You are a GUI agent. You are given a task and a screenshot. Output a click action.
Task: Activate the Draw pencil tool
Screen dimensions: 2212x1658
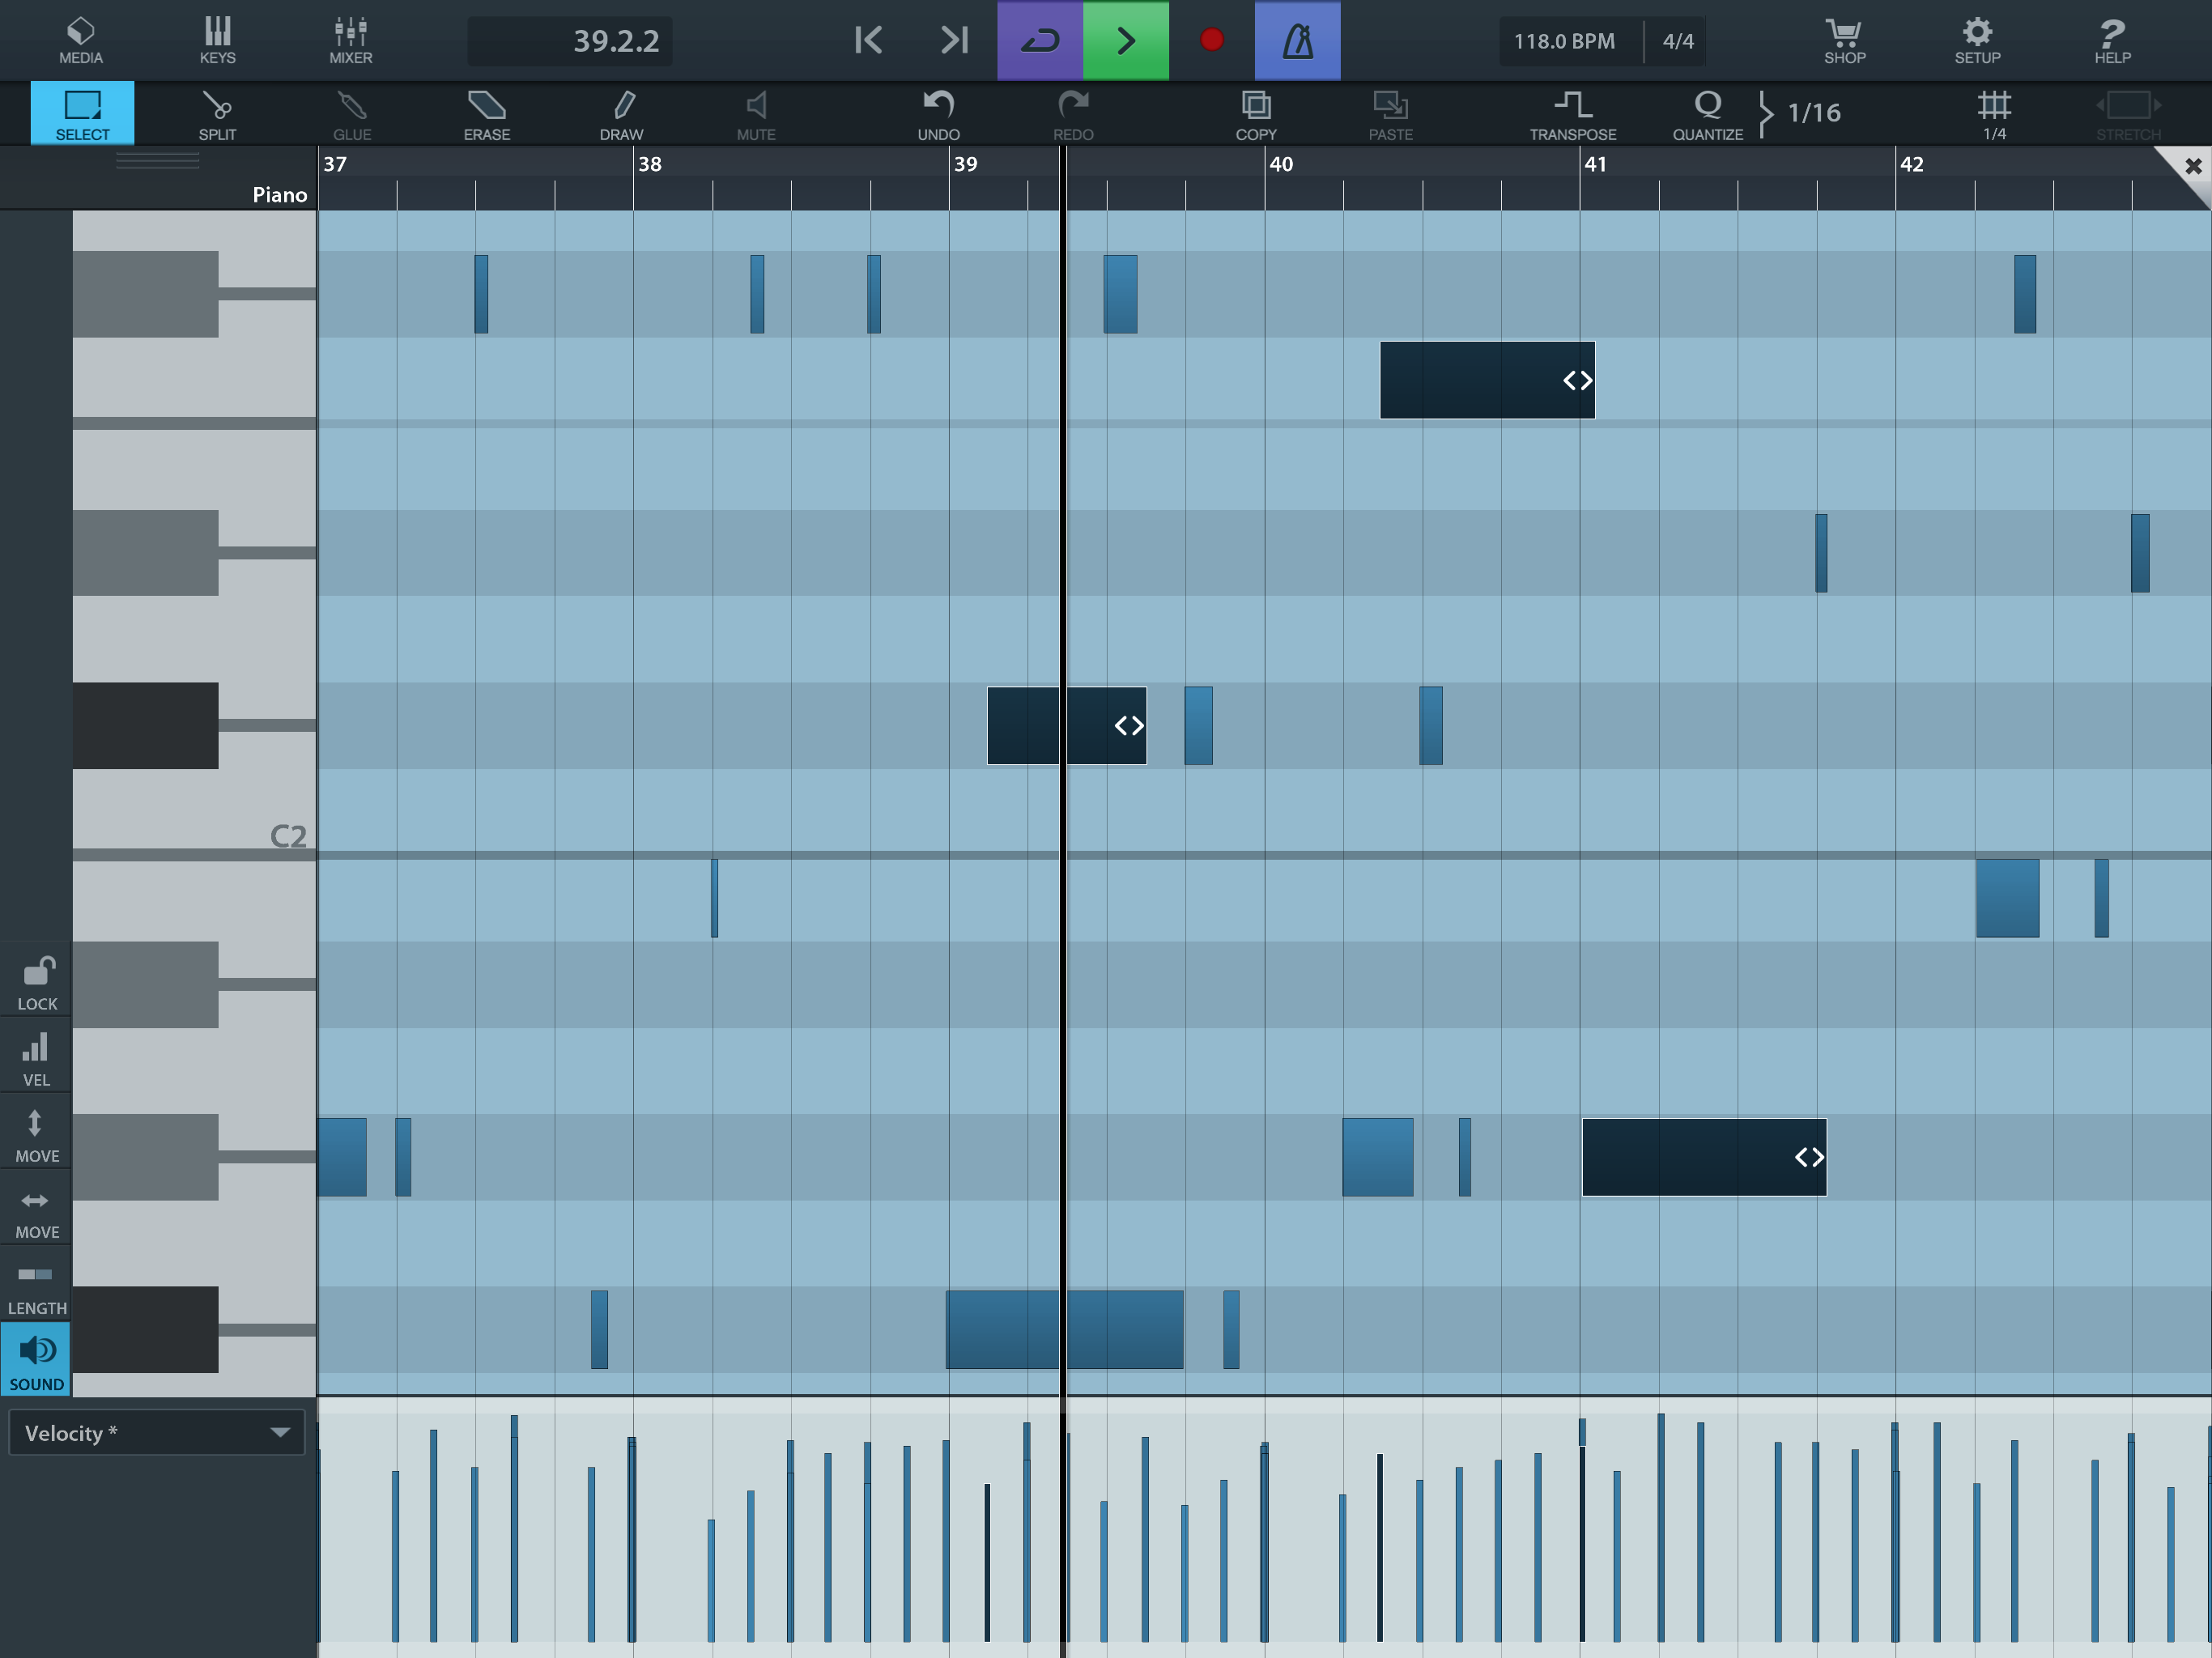621,114
